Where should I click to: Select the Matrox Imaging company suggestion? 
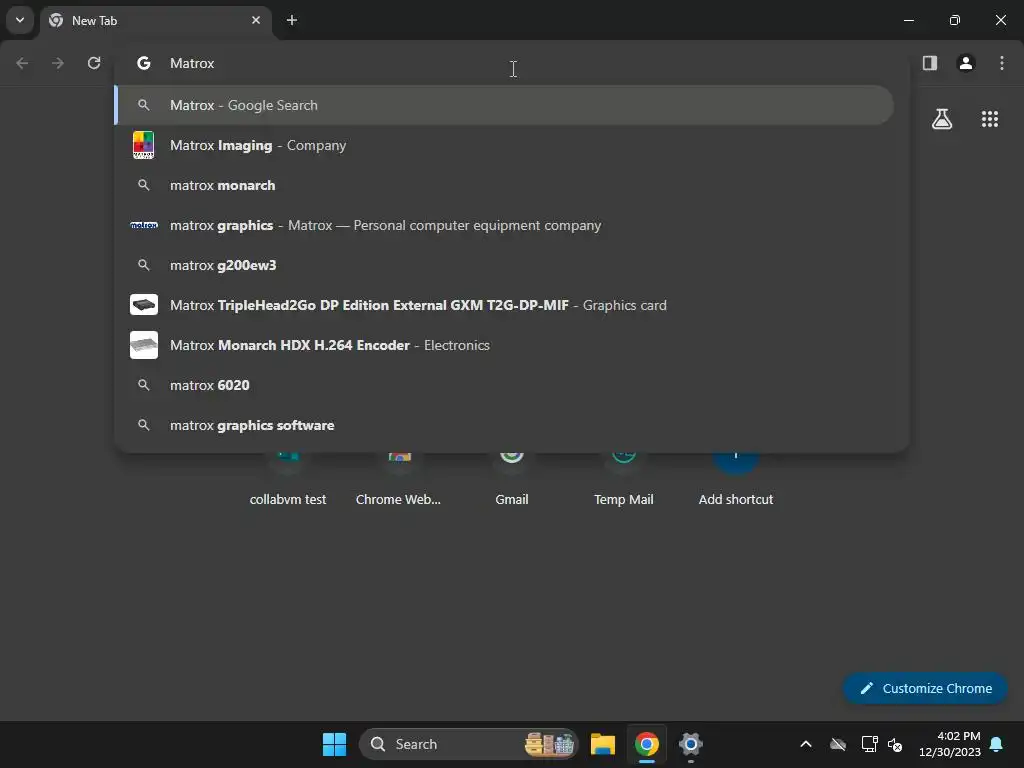(504, 145)
